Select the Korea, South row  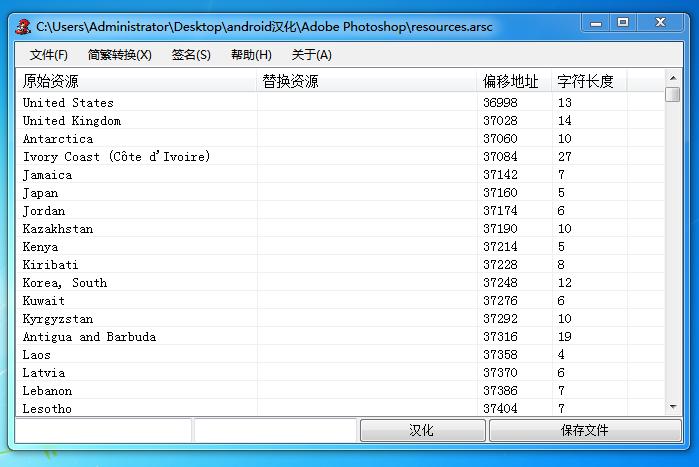340,283
